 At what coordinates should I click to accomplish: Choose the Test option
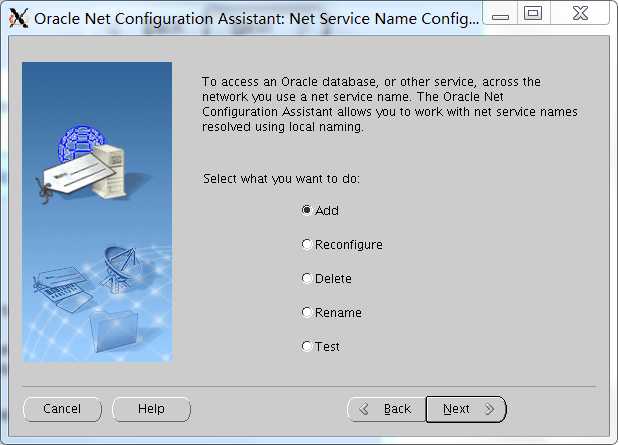[320, 346]
